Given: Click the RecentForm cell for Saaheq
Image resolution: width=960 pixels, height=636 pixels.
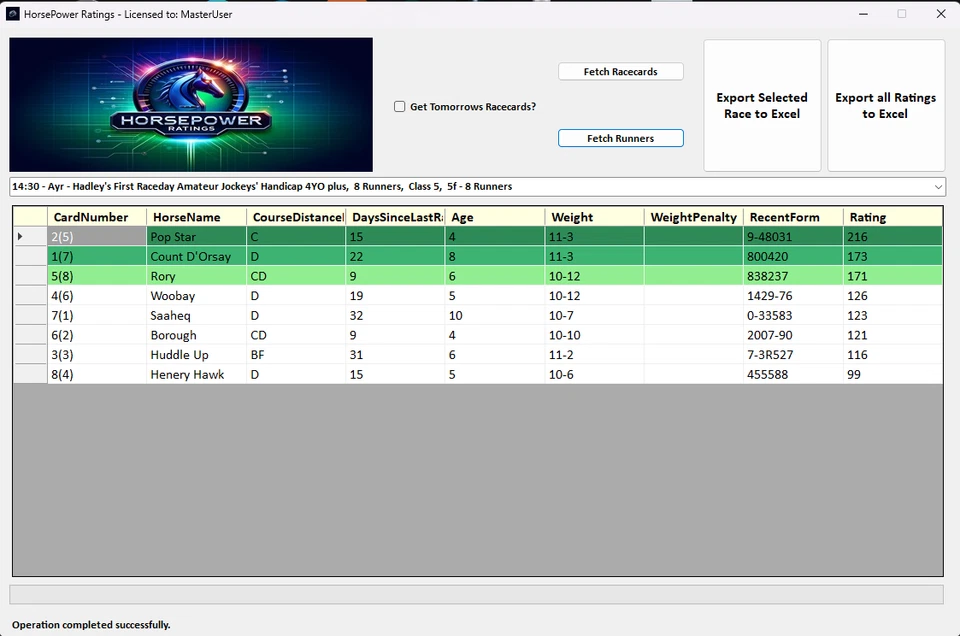Looking at the screenshot, I should (x=790, y=315).
